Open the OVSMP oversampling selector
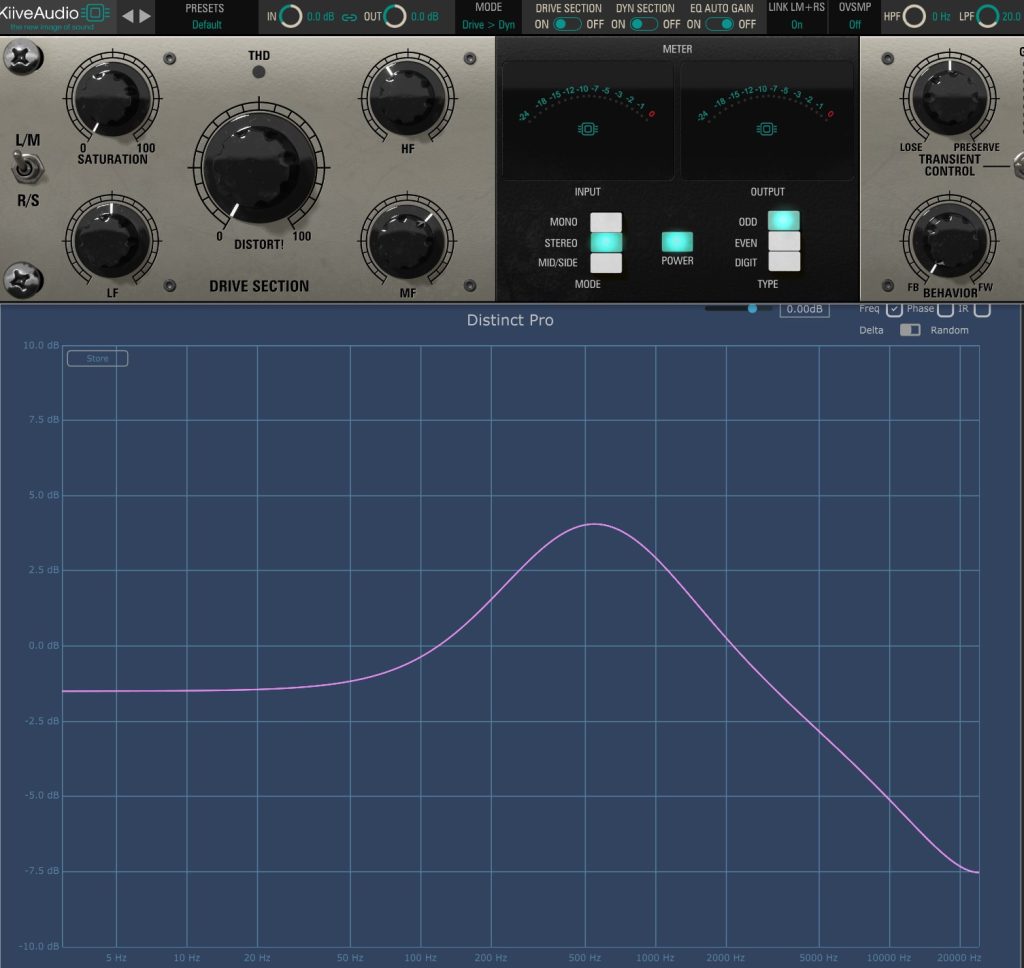 coord(855,24)
